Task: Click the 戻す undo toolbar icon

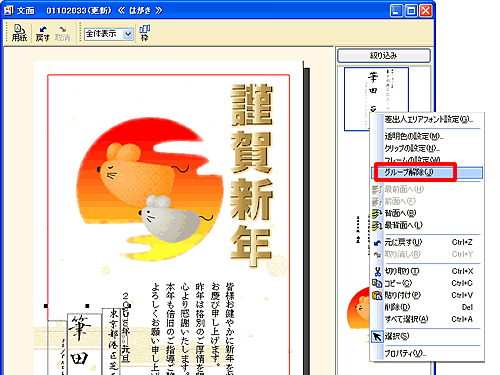Action: tap(42, 33)
